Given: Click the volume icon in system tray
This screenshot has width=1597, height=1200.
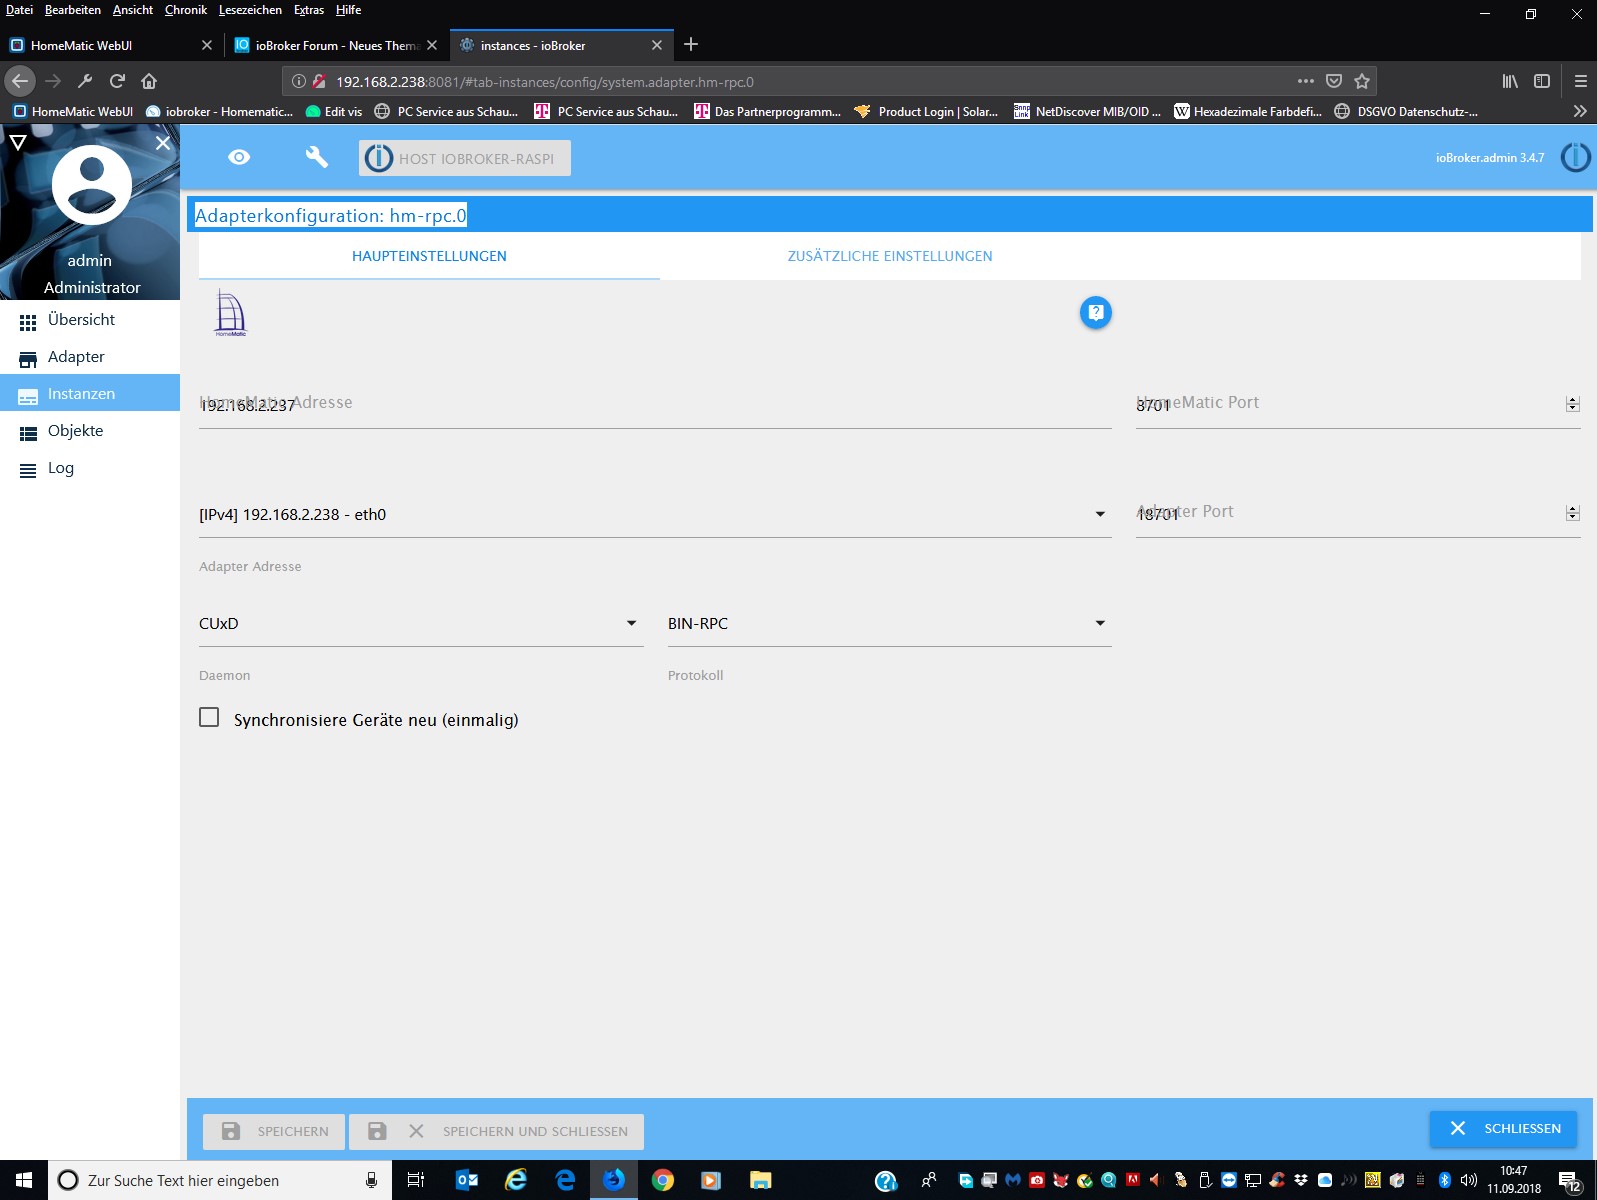Looking at the screenshot, I should coord(1468,1180).
